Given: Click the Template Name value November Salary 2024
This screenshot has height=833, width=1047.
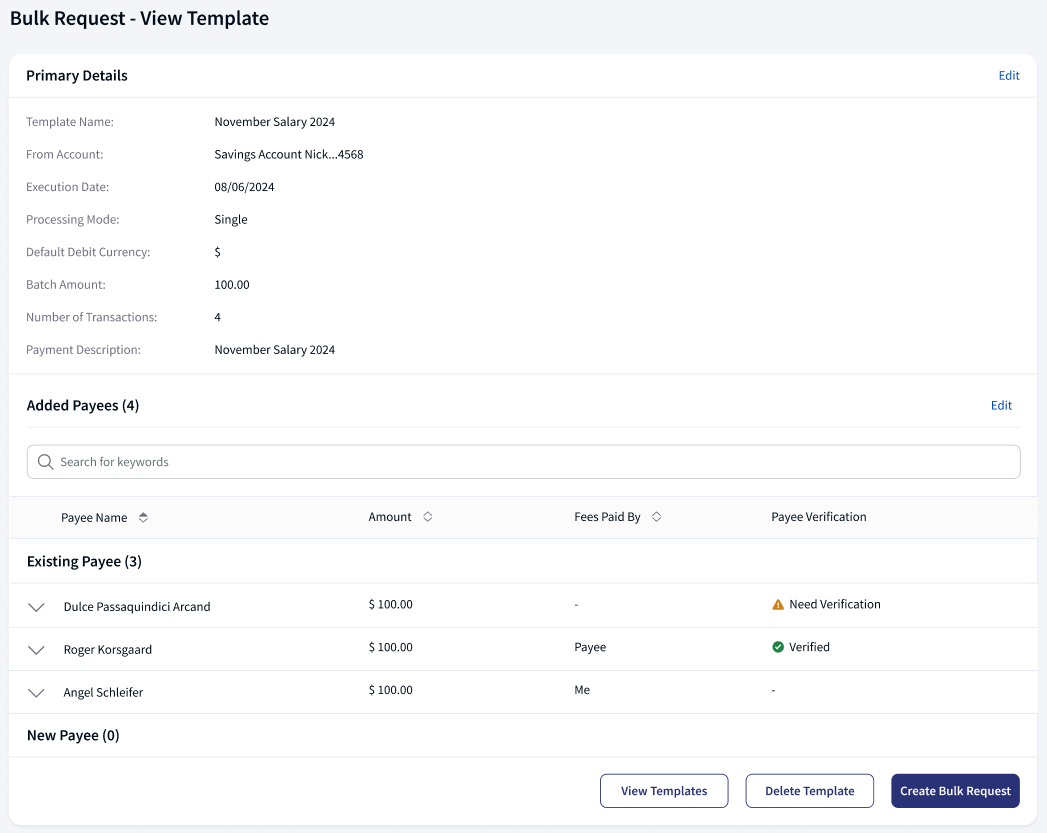Looking at the screenshot, I should tap(274, 121).
